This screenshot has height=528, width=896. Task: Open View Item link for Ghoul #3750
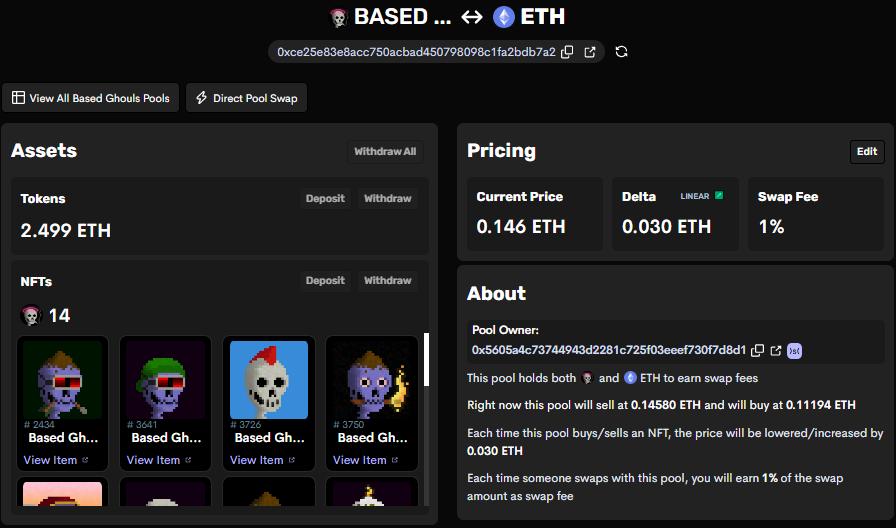tap(359, 460)
